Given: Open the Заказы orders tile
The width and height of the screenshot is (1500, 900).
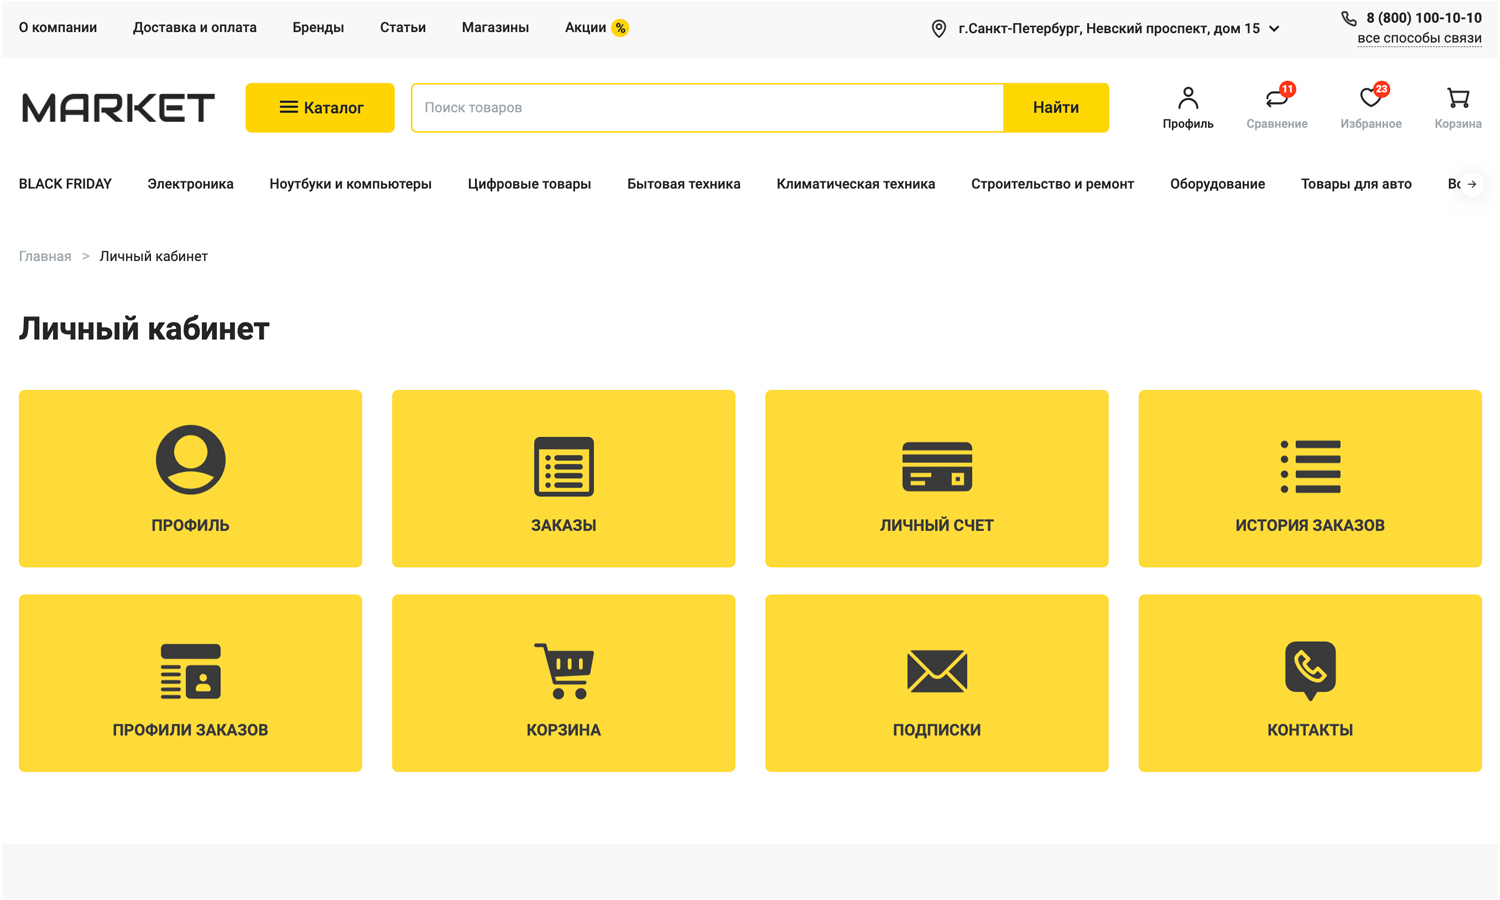Looking at the screenshot, I should coord(563,478).
